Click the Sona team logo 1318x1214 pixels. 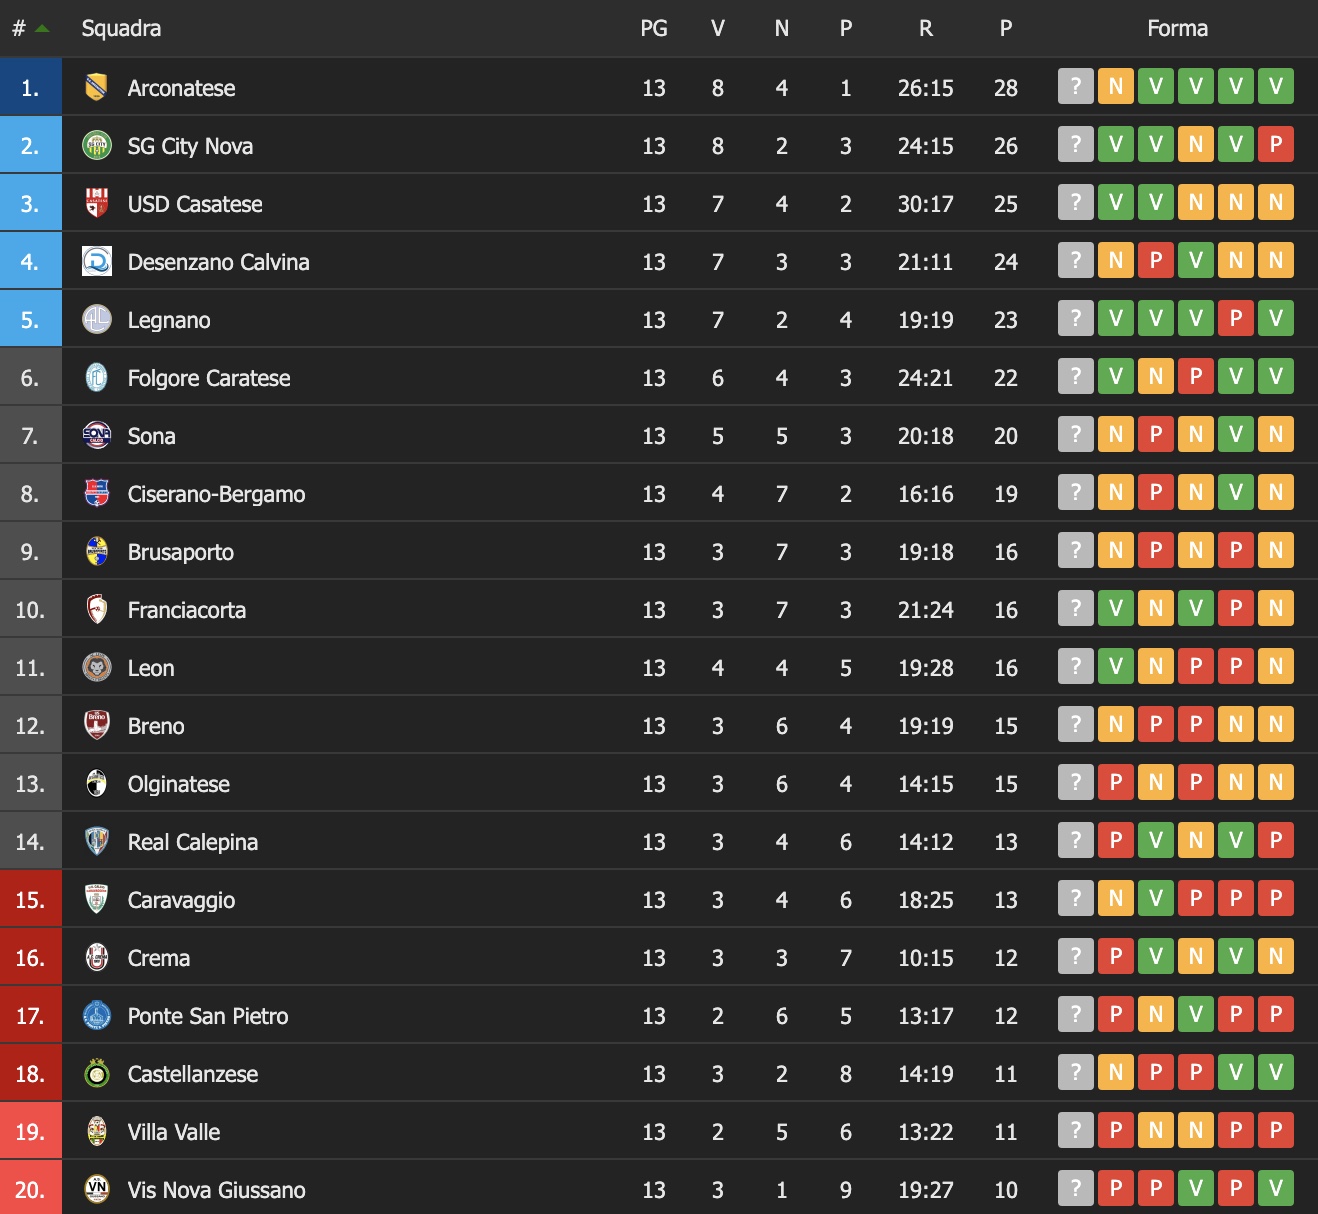(x=96, y=436)
